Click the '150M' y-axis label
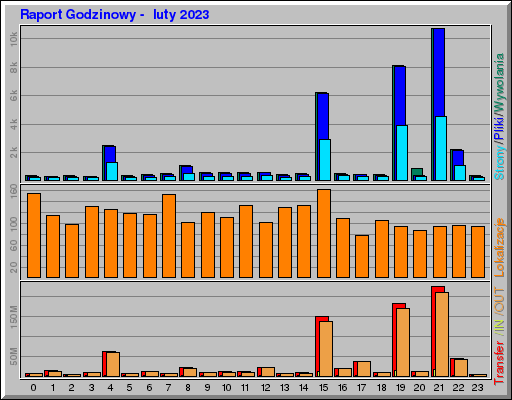Image resolution: width=512 pixels, height=400 pixels. click(14, 317)
